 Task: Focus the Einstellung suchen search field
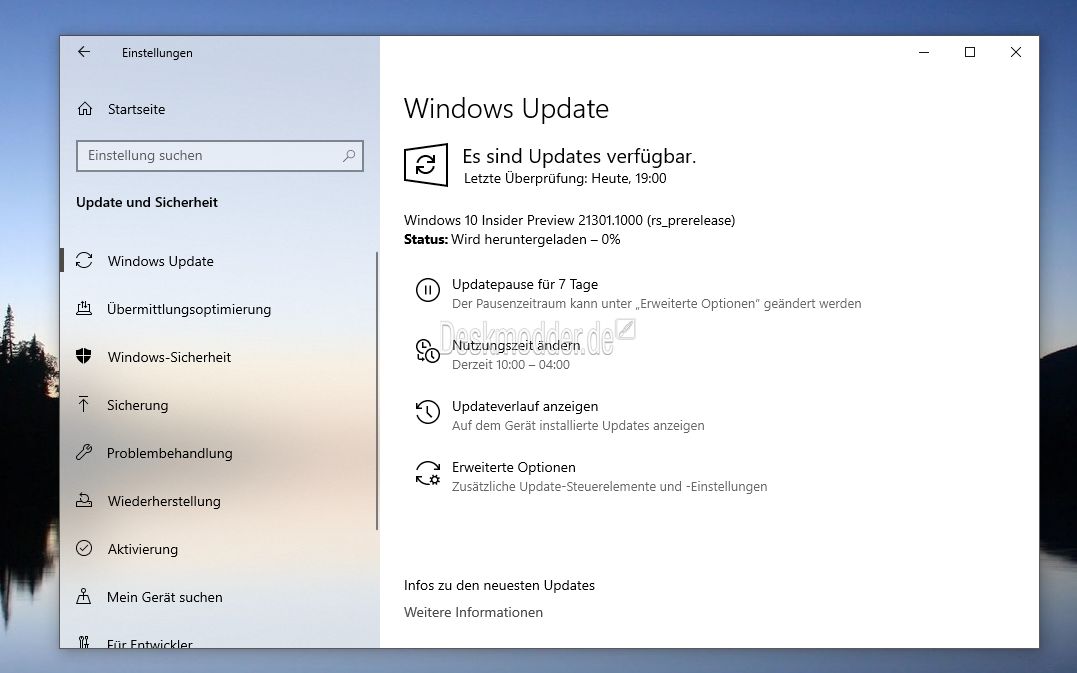220,156
